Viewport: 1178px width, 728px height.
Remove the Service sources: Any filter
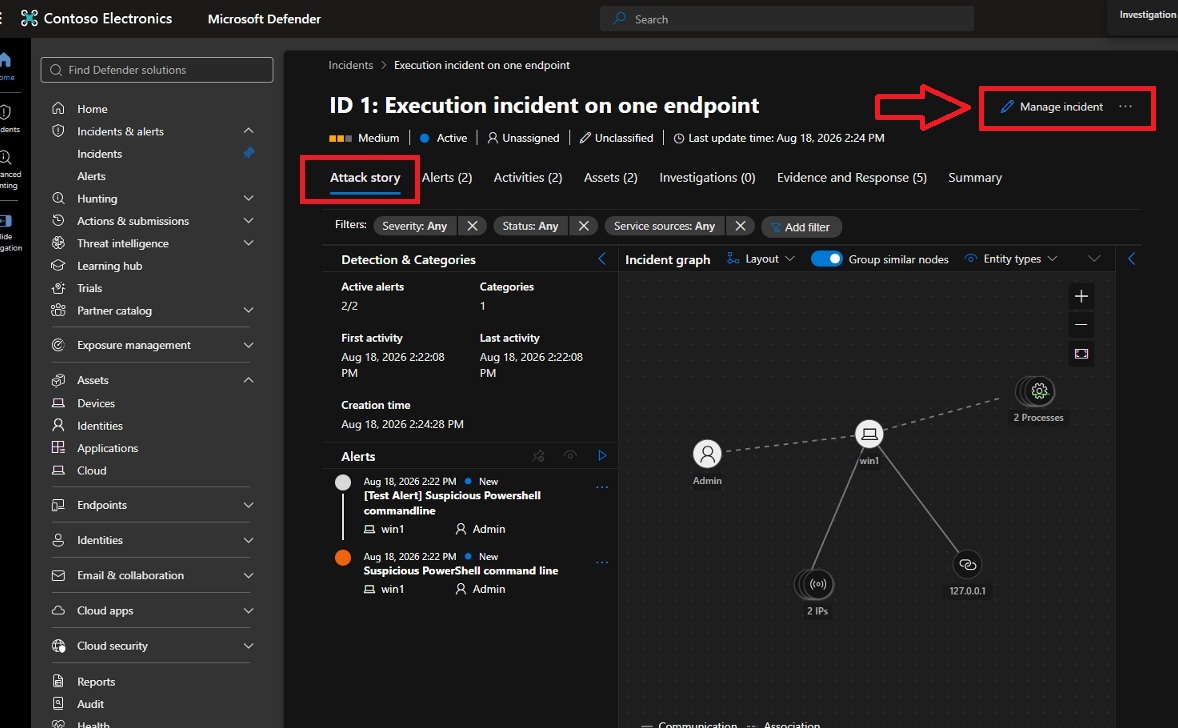coord(740,226)
